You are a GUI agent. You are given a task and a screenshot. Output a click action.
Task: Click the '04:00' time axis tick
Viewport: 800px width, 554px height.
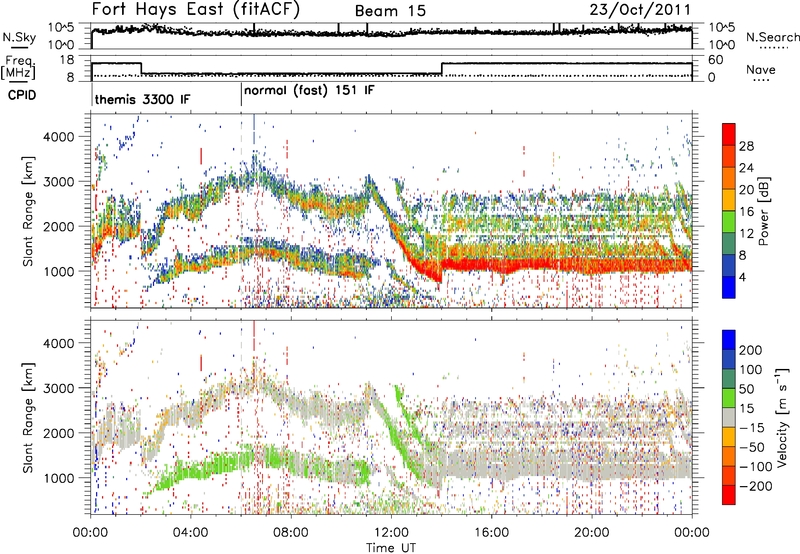pyautogui.click(x=190, y=533)
